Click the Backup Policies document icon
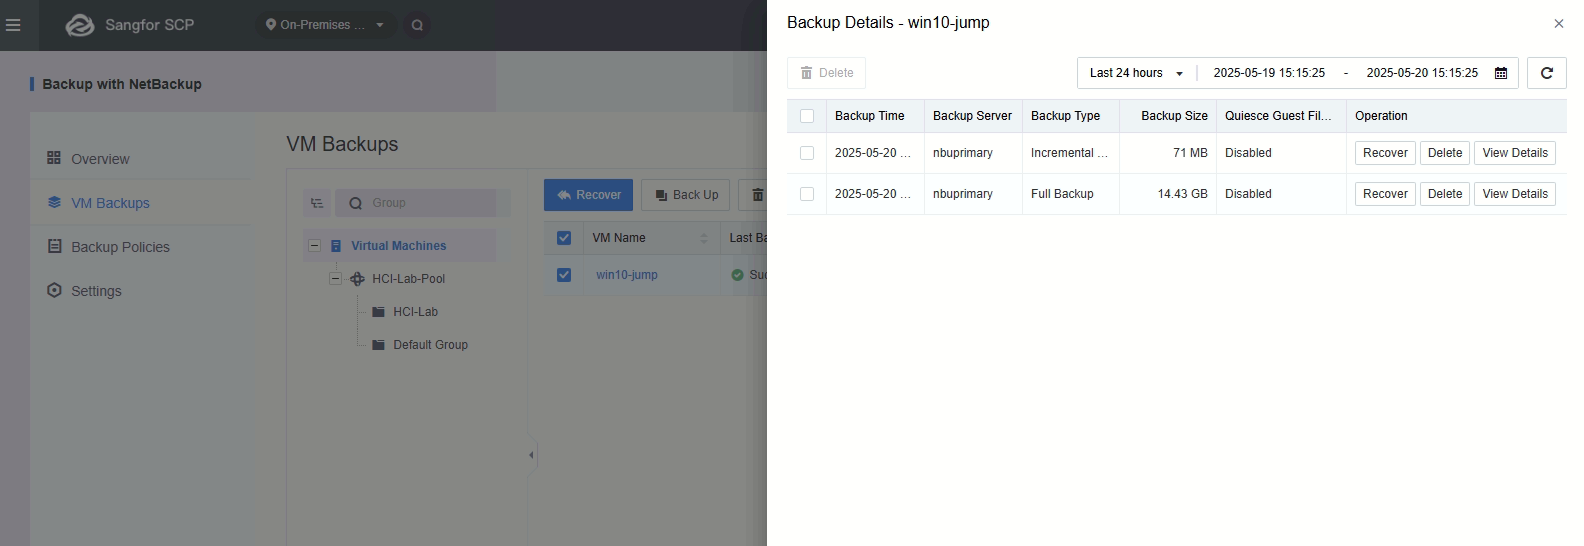This screenshot has height=546, width=1584. (54, 246)
